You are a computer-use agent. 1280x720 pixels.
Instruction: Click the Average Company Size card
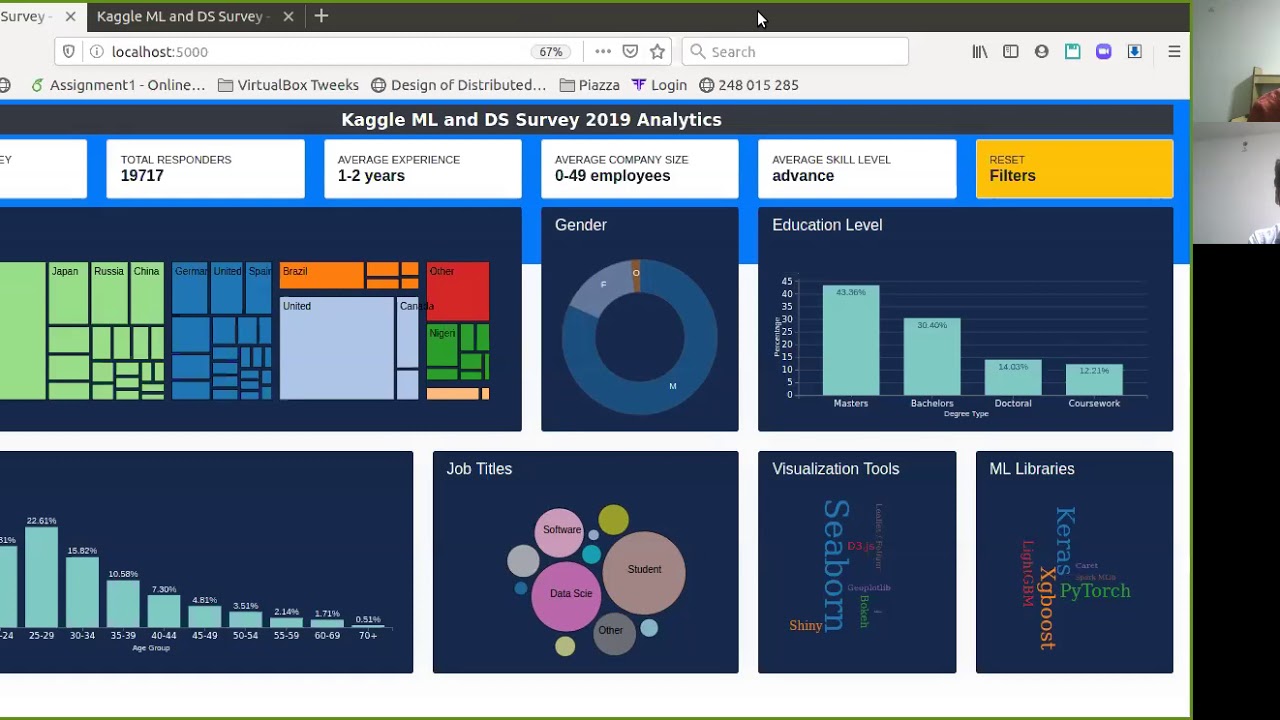click(639, 169)
